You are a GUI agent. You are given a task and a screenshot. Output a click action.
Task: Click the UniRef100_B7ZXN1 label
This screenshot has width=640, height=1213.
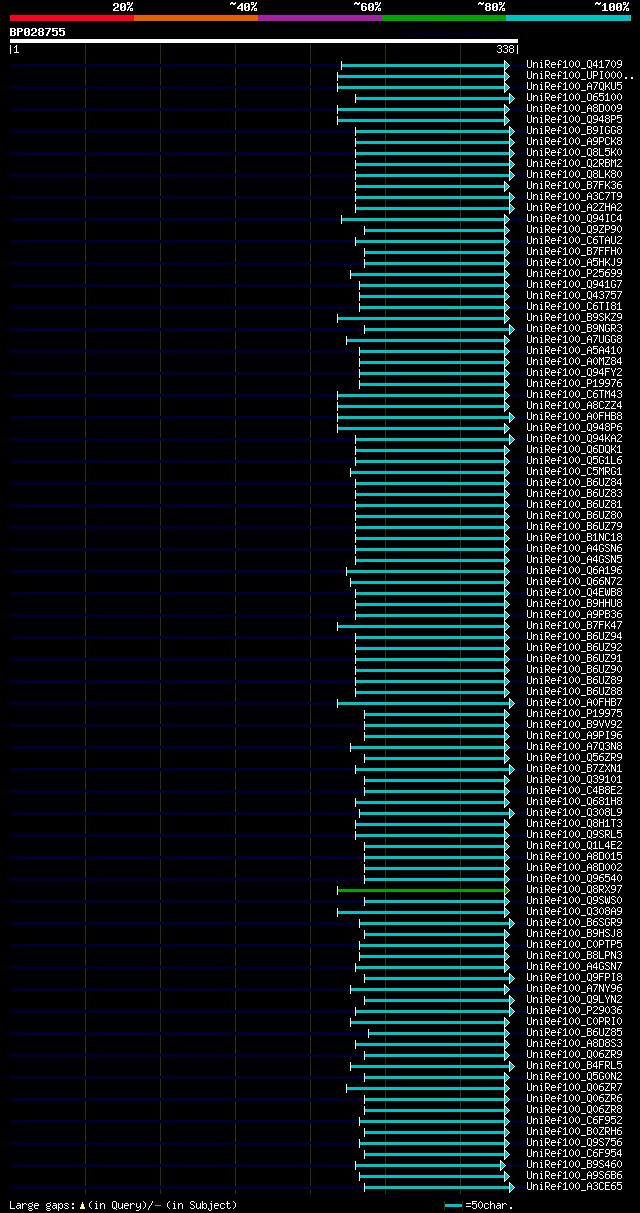(x=574, y=769)
